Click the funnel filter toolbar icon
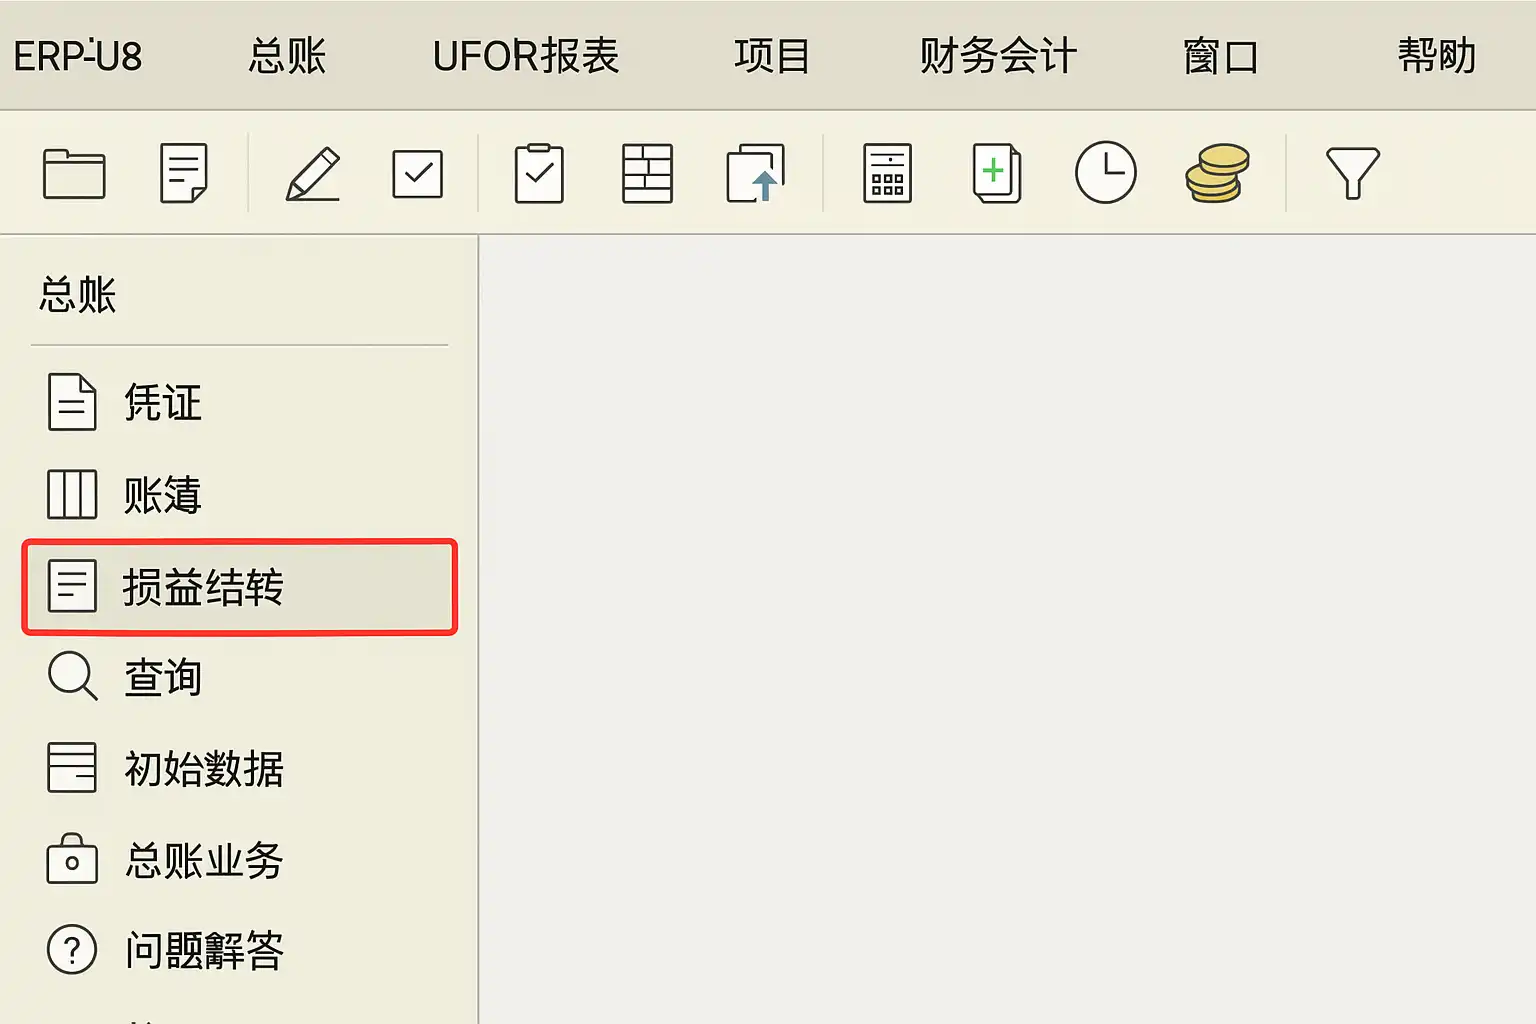 point(1352,174)
